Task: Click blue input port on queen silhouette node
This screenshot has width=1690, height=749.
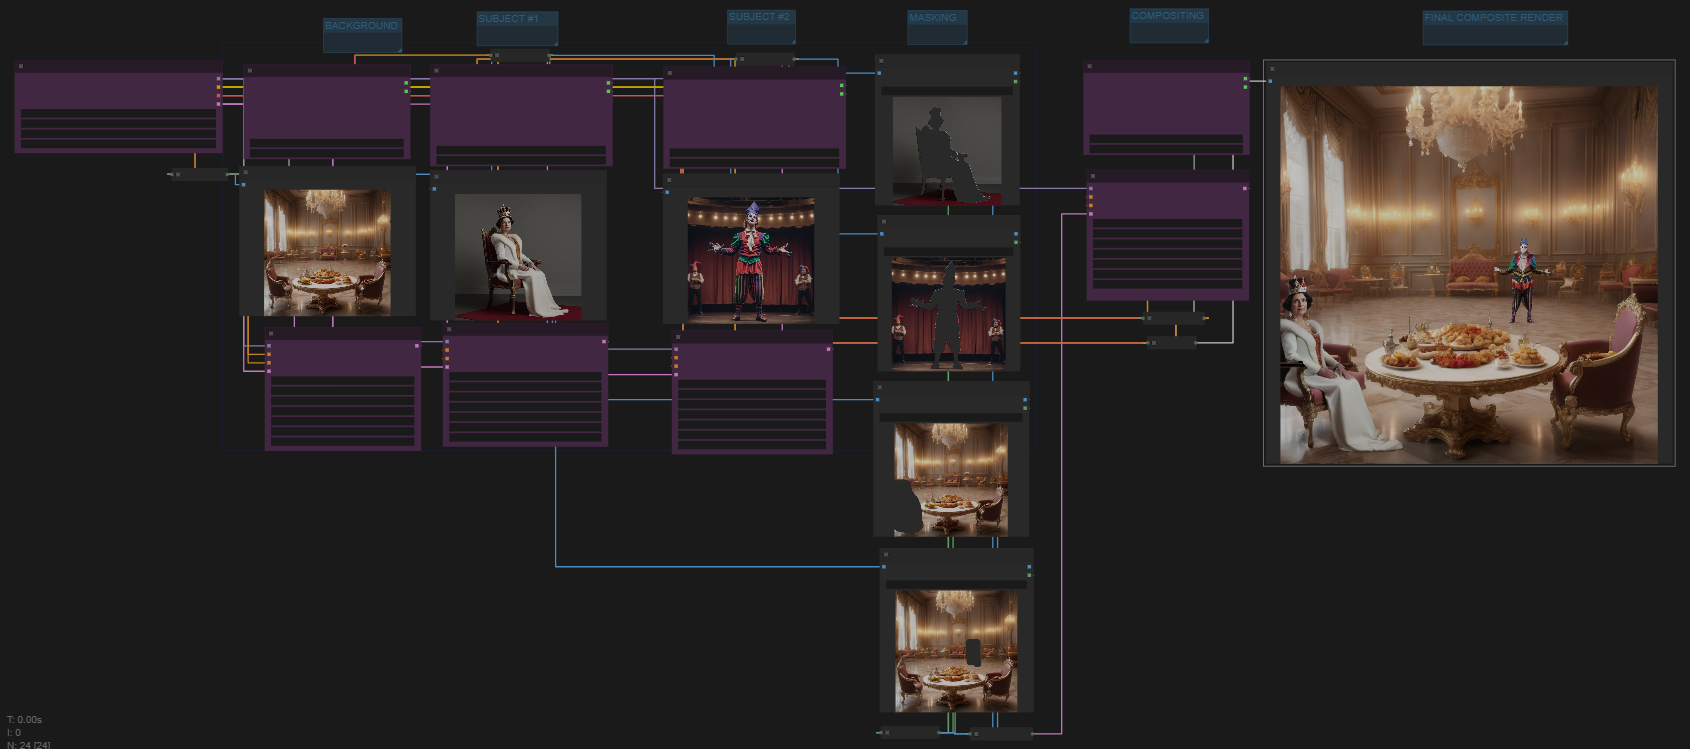Action: coord(880,73)
